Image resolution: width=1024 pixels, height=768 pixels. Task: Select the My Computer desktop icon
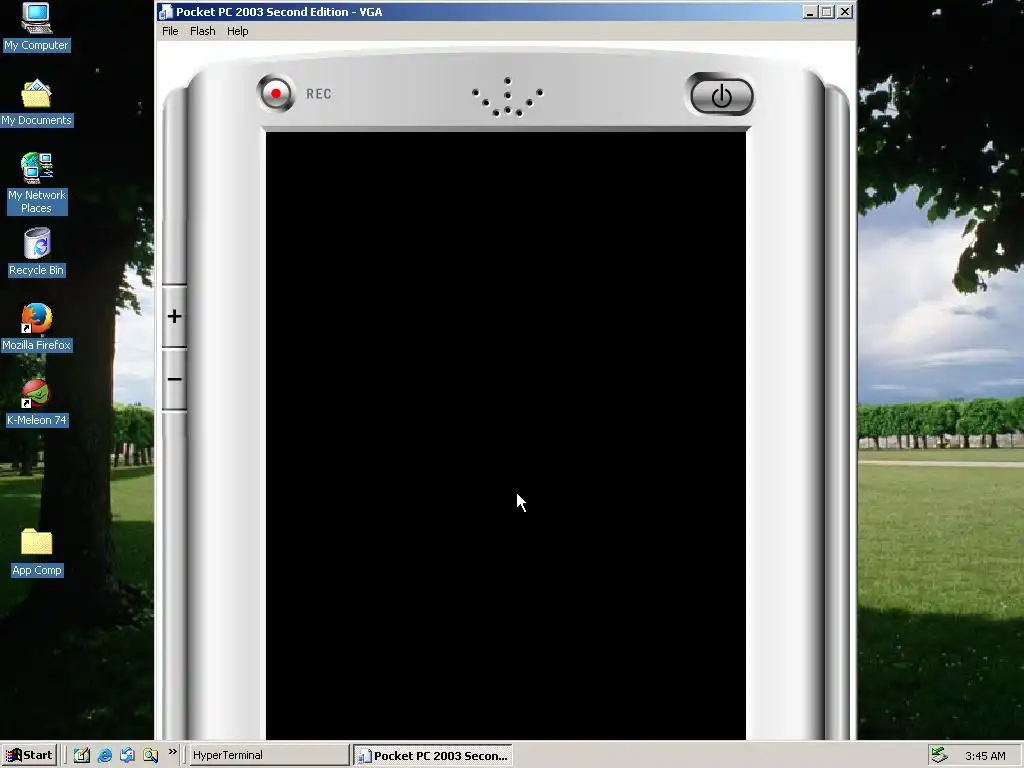pyautogui.click(x=36, y=27)
